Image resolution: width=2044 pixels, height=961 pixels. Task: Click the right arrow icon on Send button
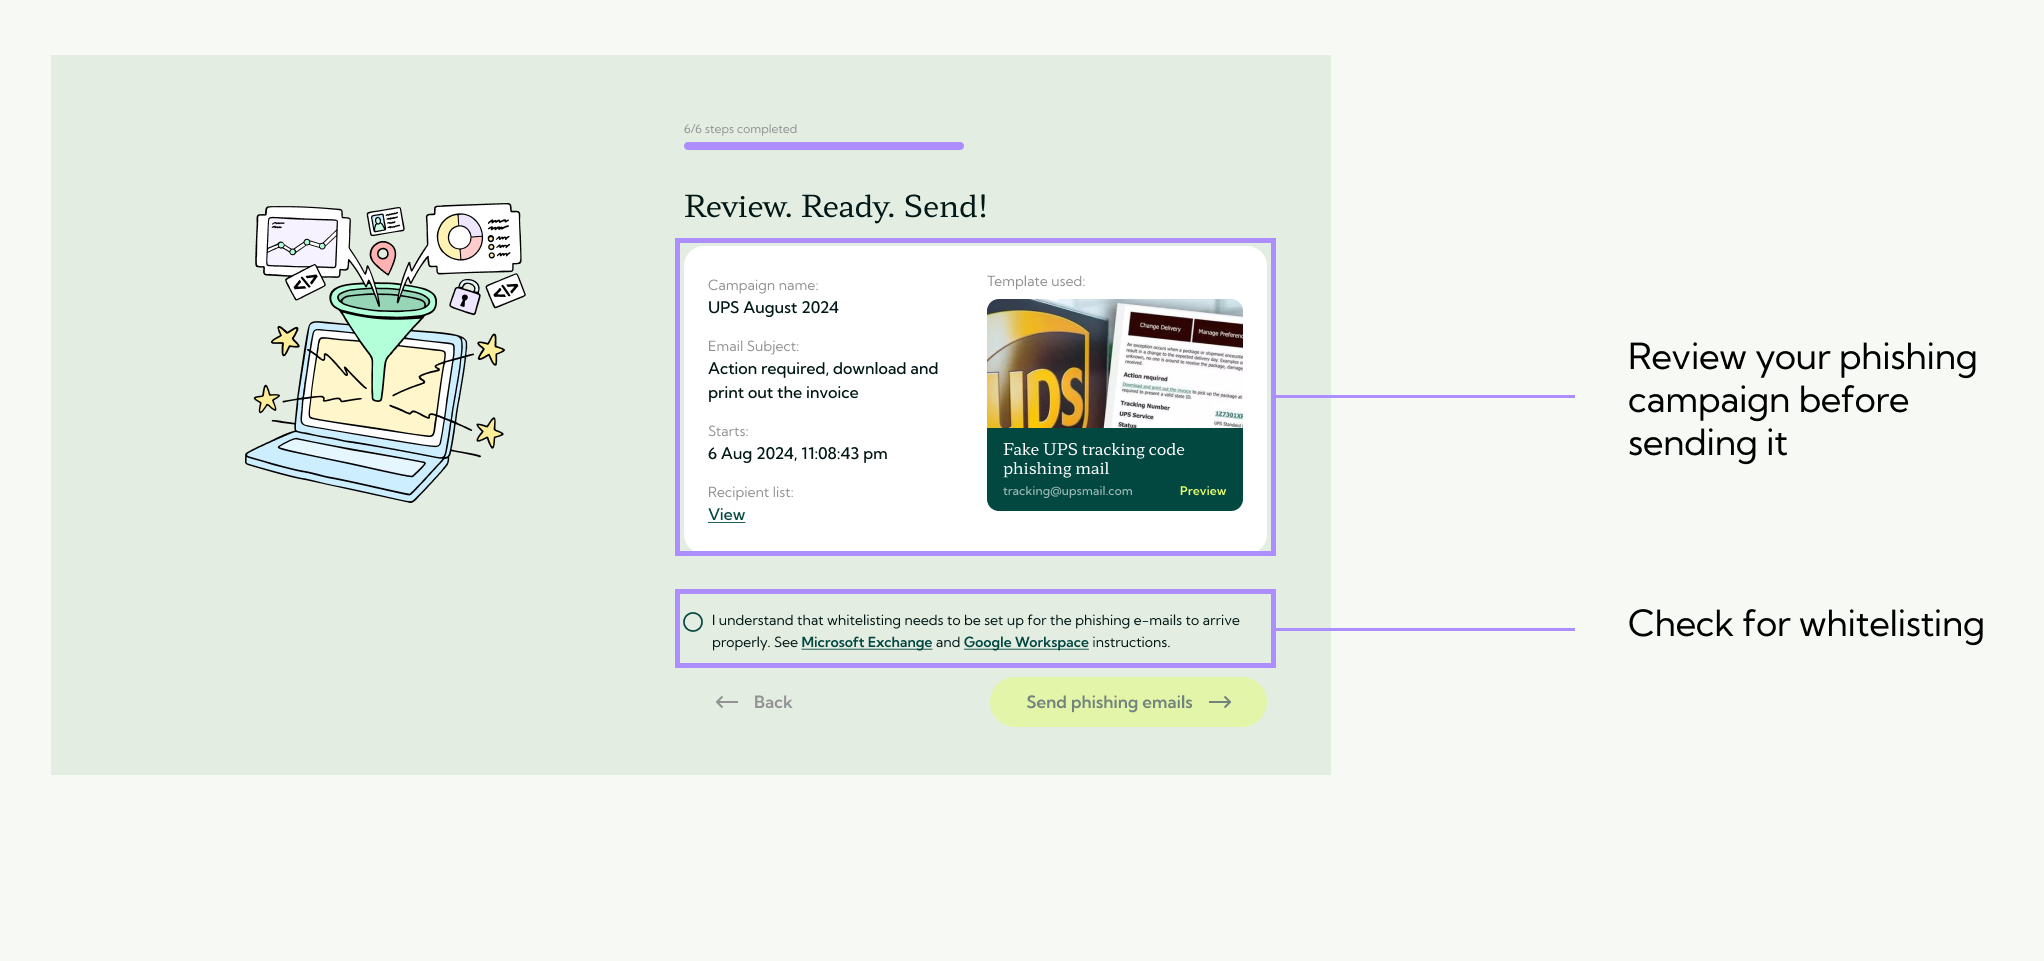click(1220, 702)
